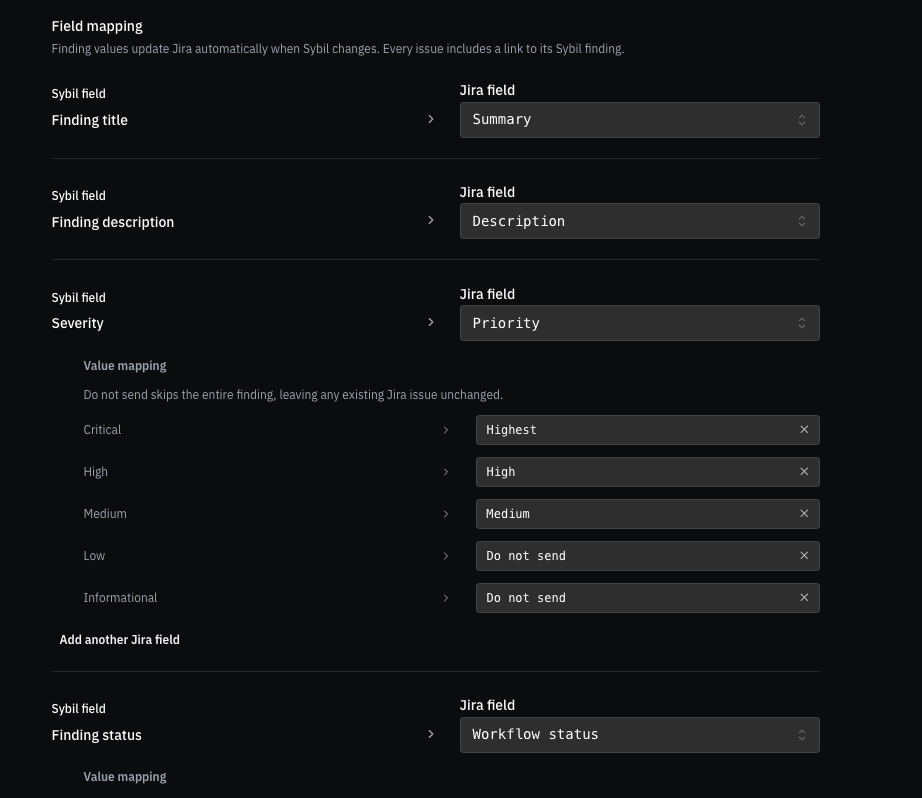Open the Priority Jira field dropdown

click(639, 323)
